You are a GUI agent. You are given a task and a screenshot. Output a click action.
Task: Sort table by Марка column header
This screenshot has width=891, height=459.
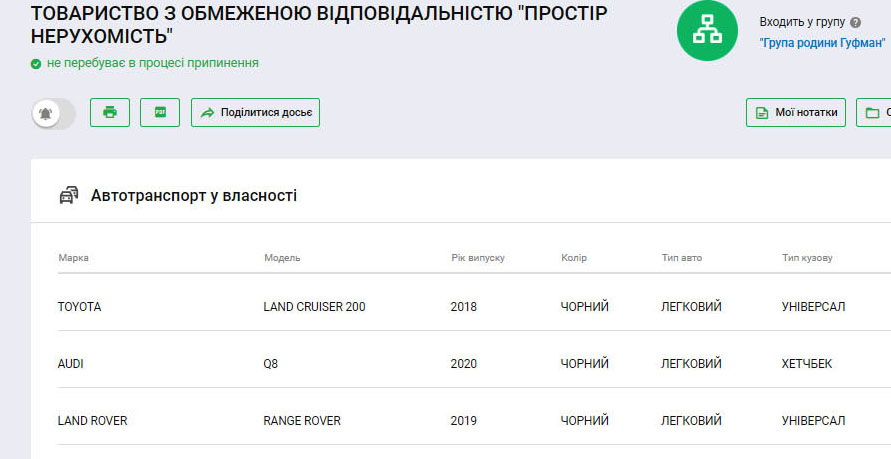tap(74, 258)
